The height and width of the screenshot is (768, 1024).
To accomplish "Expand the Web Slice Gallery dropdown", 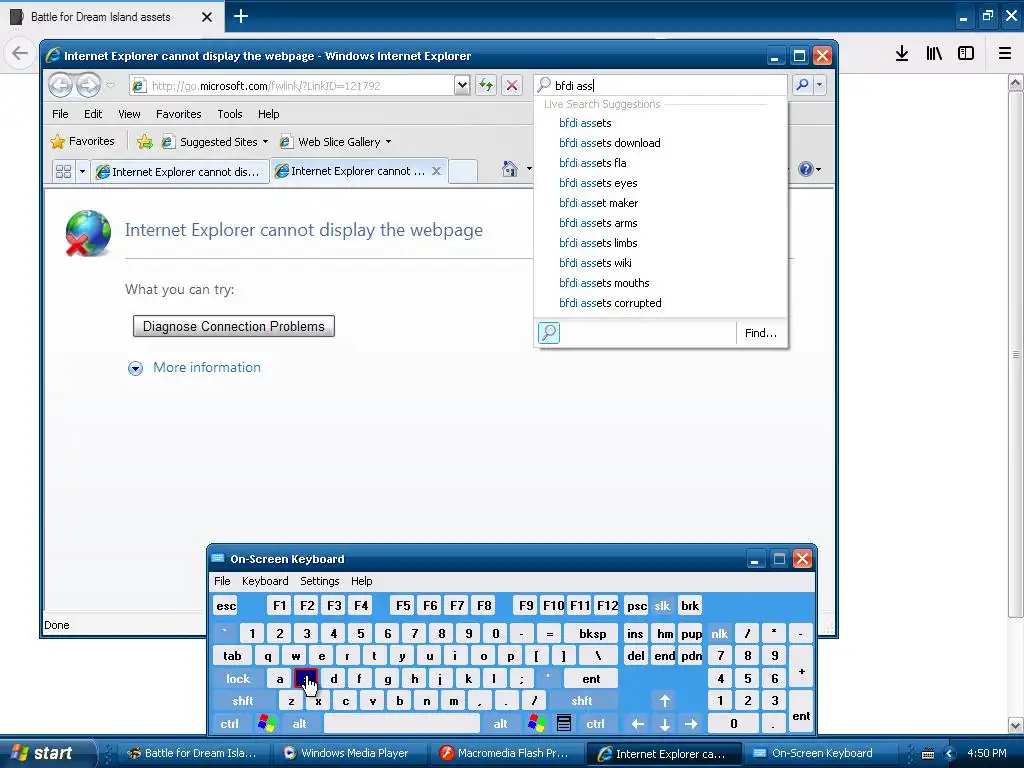I will coord(389,142).
